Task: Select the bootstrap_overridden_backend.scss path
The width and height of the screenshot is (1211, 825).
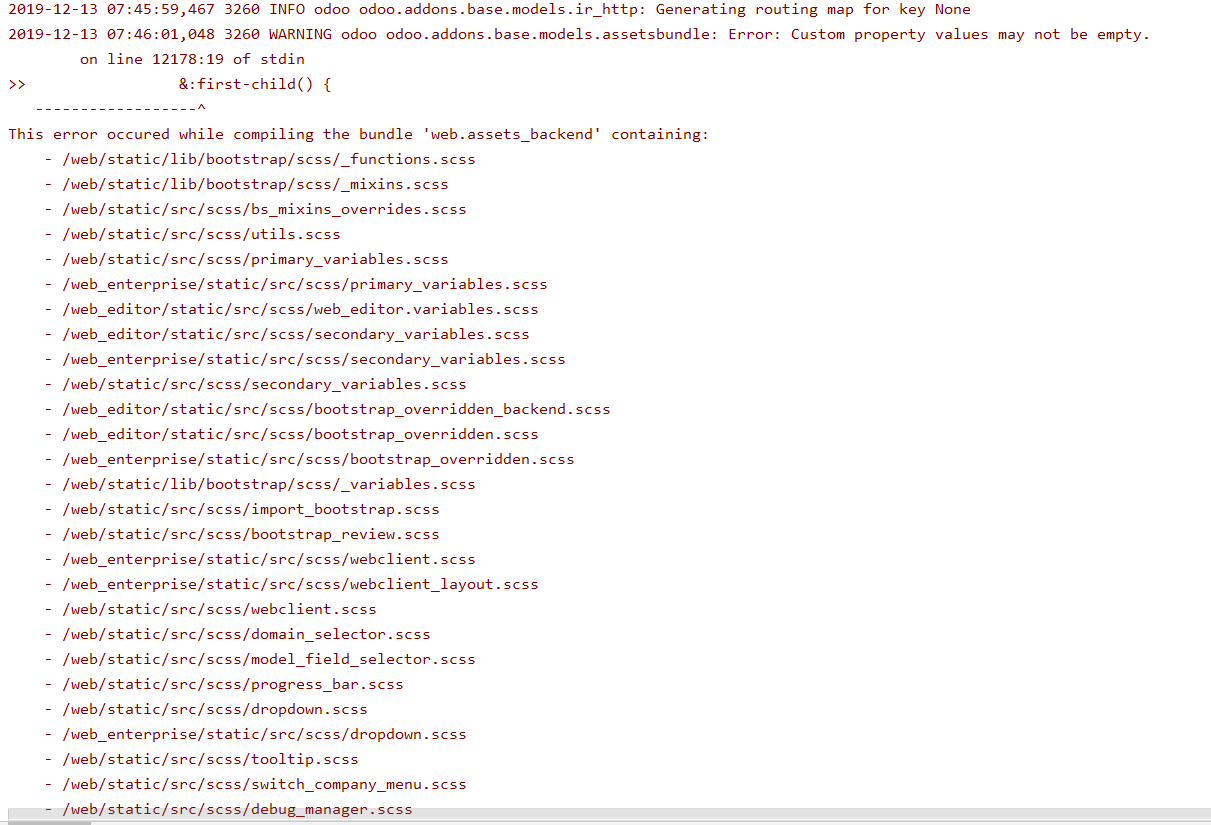Action: 336,409
